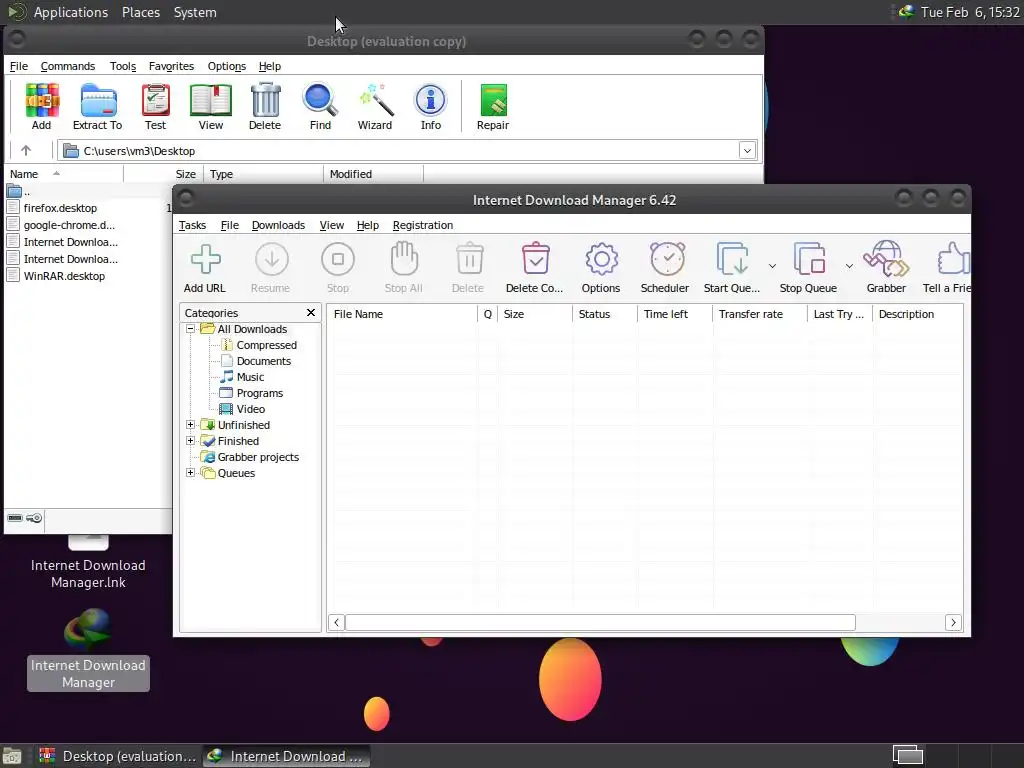Open the View menu in IDM
Viewport: 1024px width, 768px height.
pos(332,225)
